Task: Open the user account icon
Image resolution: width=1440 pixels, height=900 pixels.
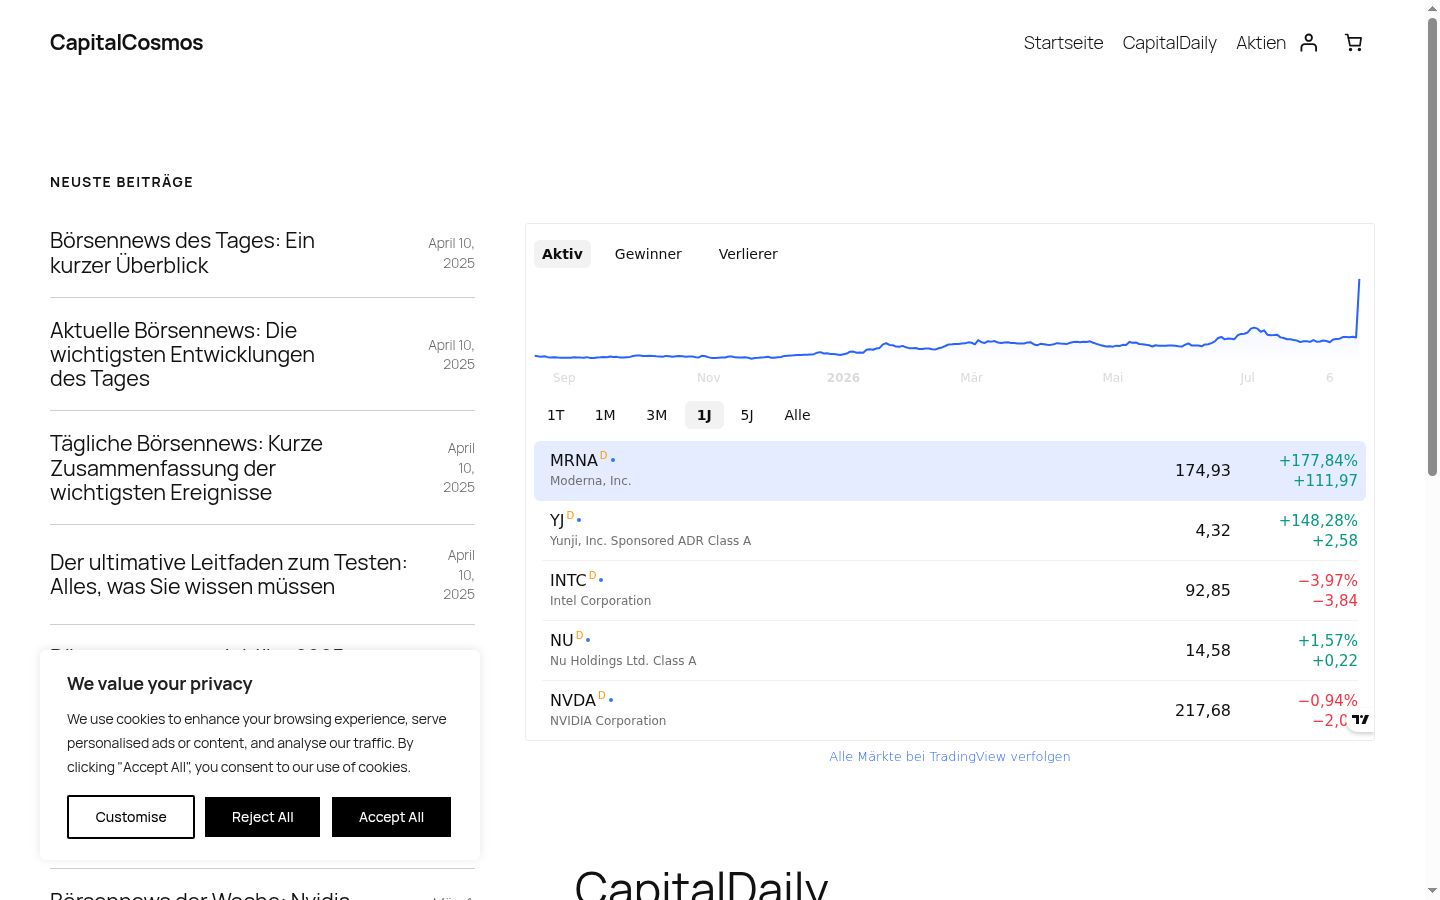Action: tap(1309, 42)
